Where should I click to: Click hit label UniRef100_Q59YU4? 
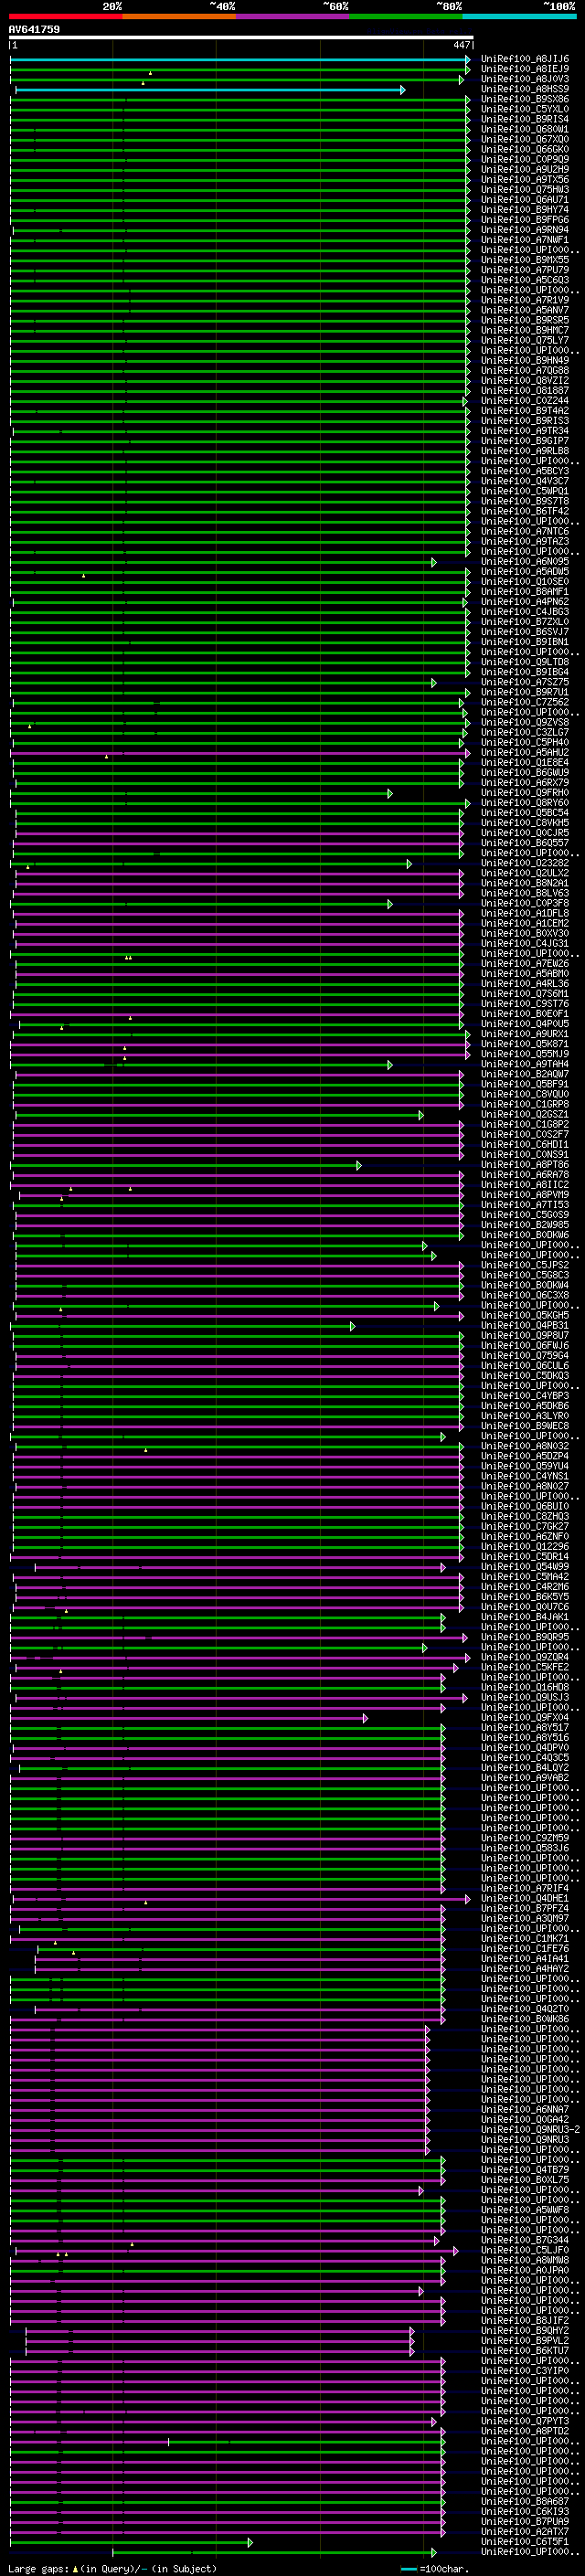coord(525,1466)
